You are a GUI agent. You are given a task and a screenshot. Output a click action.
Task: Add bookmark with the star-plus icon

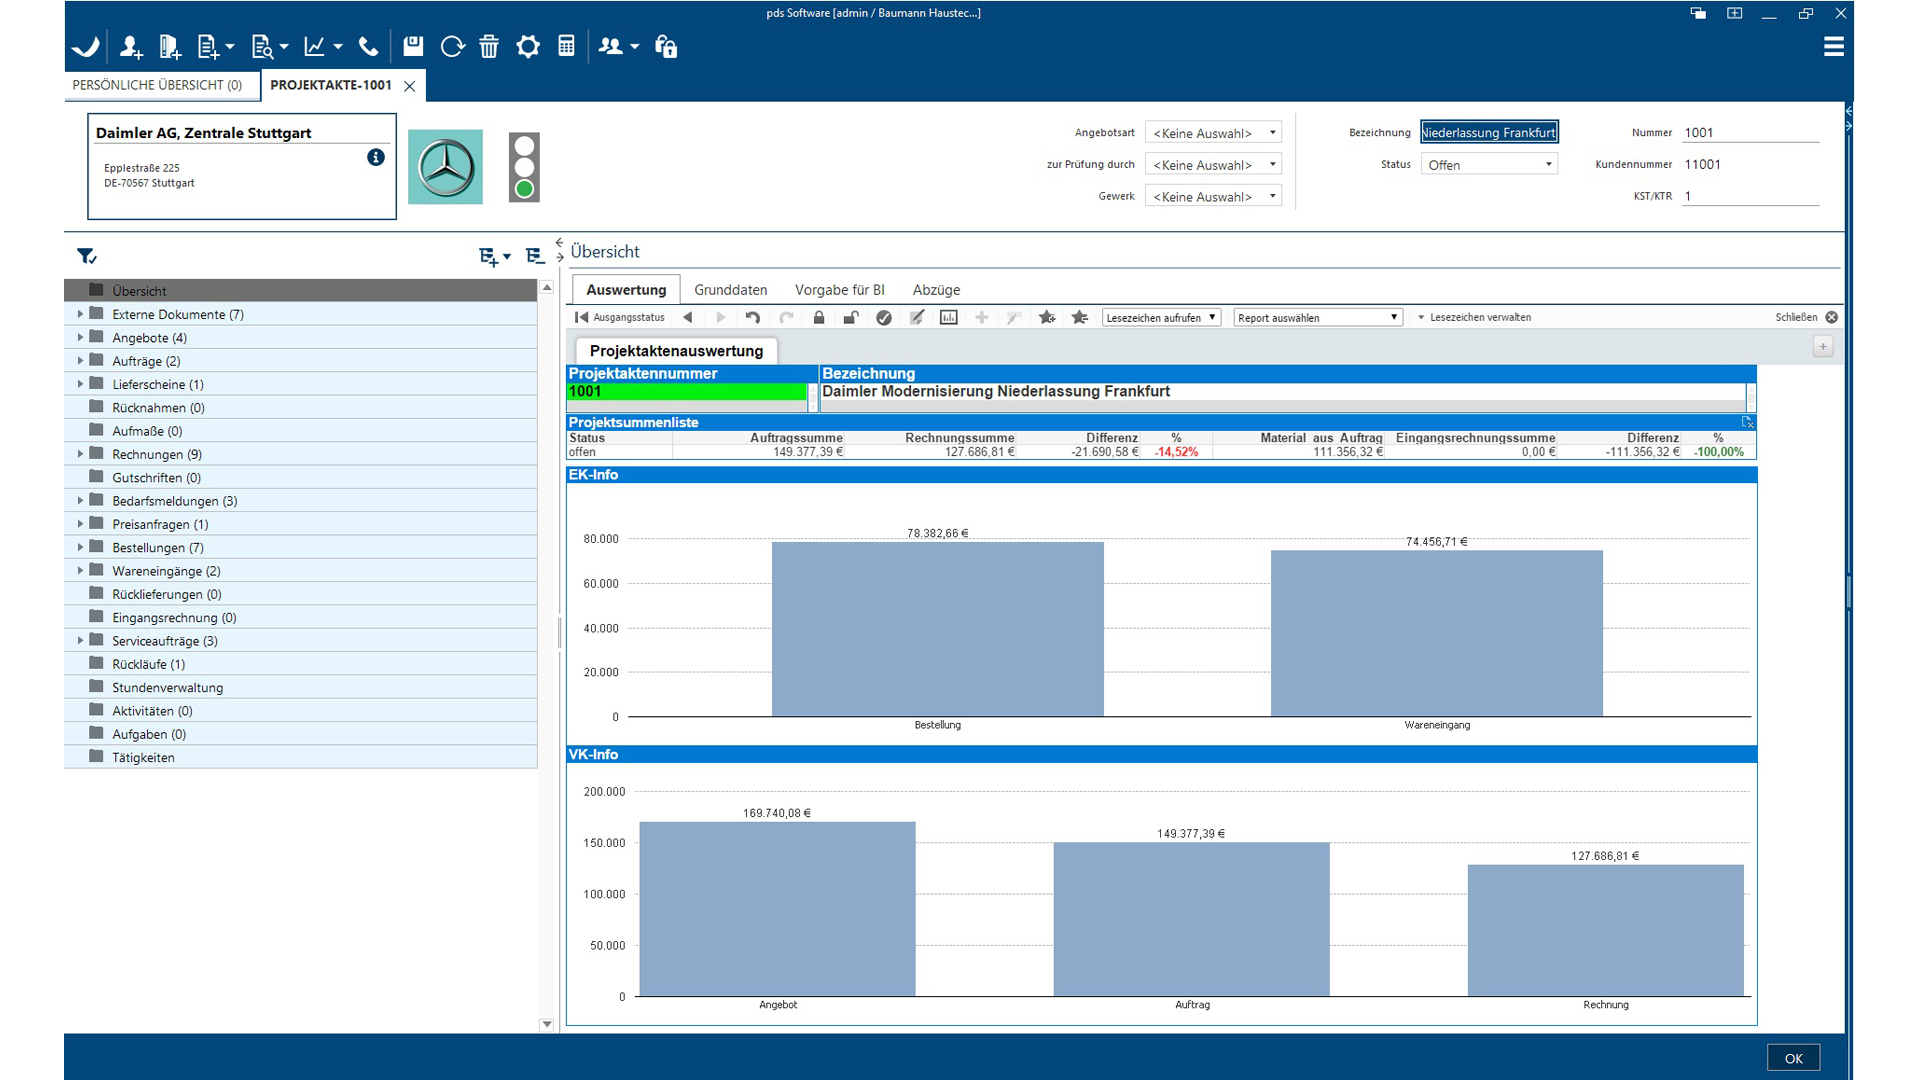tap(1047, 317)
